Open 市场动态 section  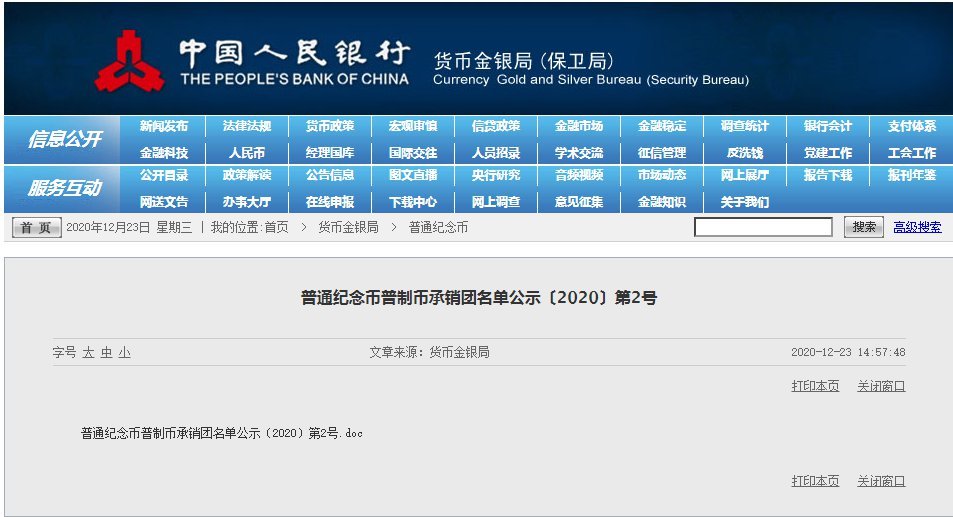tap(662, 175)
